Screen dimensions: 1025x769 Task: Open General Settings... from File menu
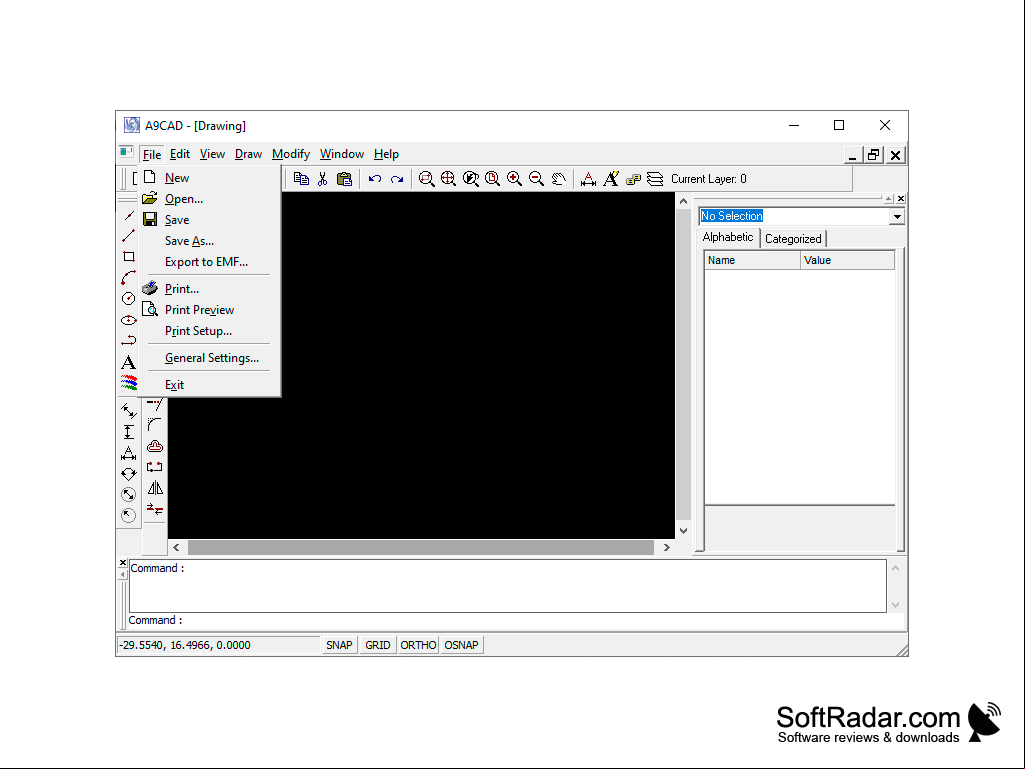click(x=209, y=358)
